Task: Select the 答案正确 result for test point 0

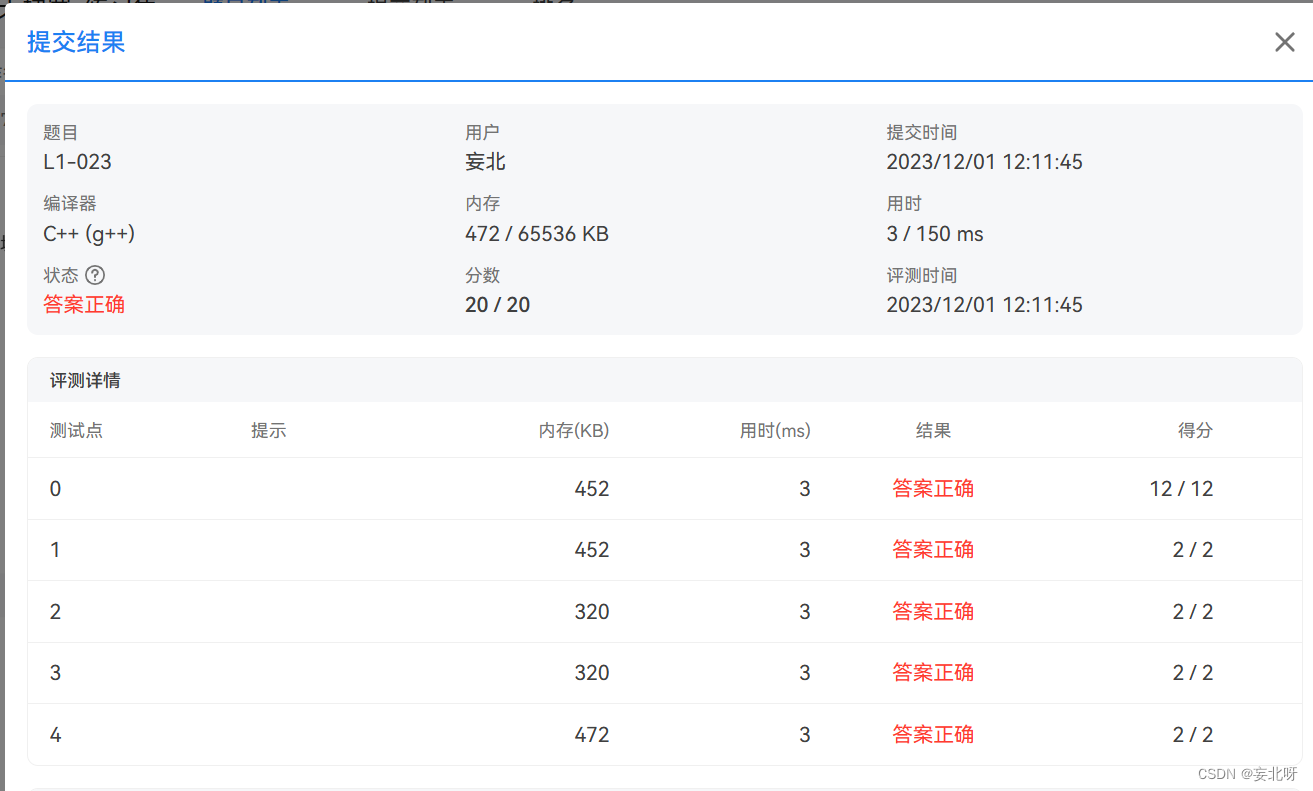Action: coord(933,489)
